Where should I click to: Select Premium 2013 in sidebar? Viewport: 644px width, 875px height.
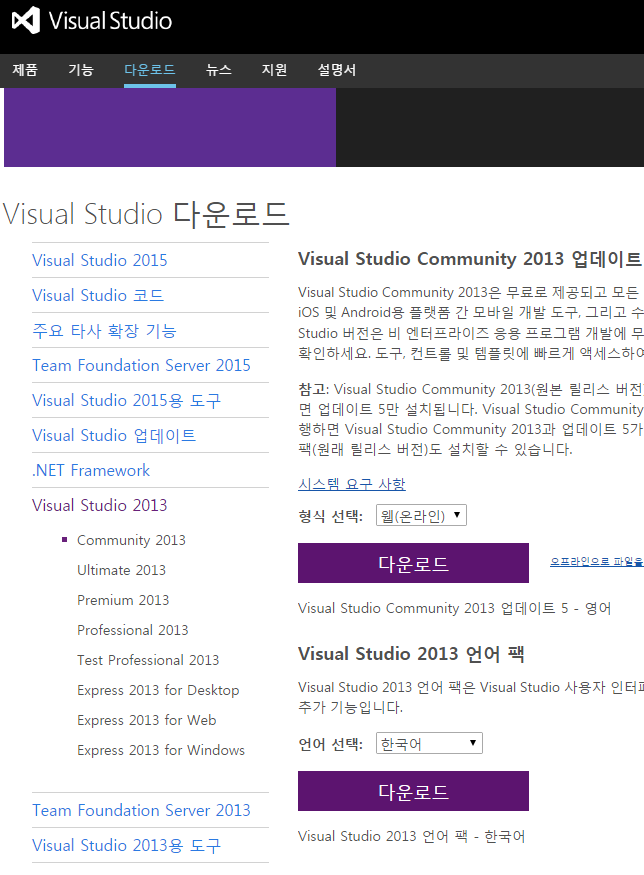point(123,600)
